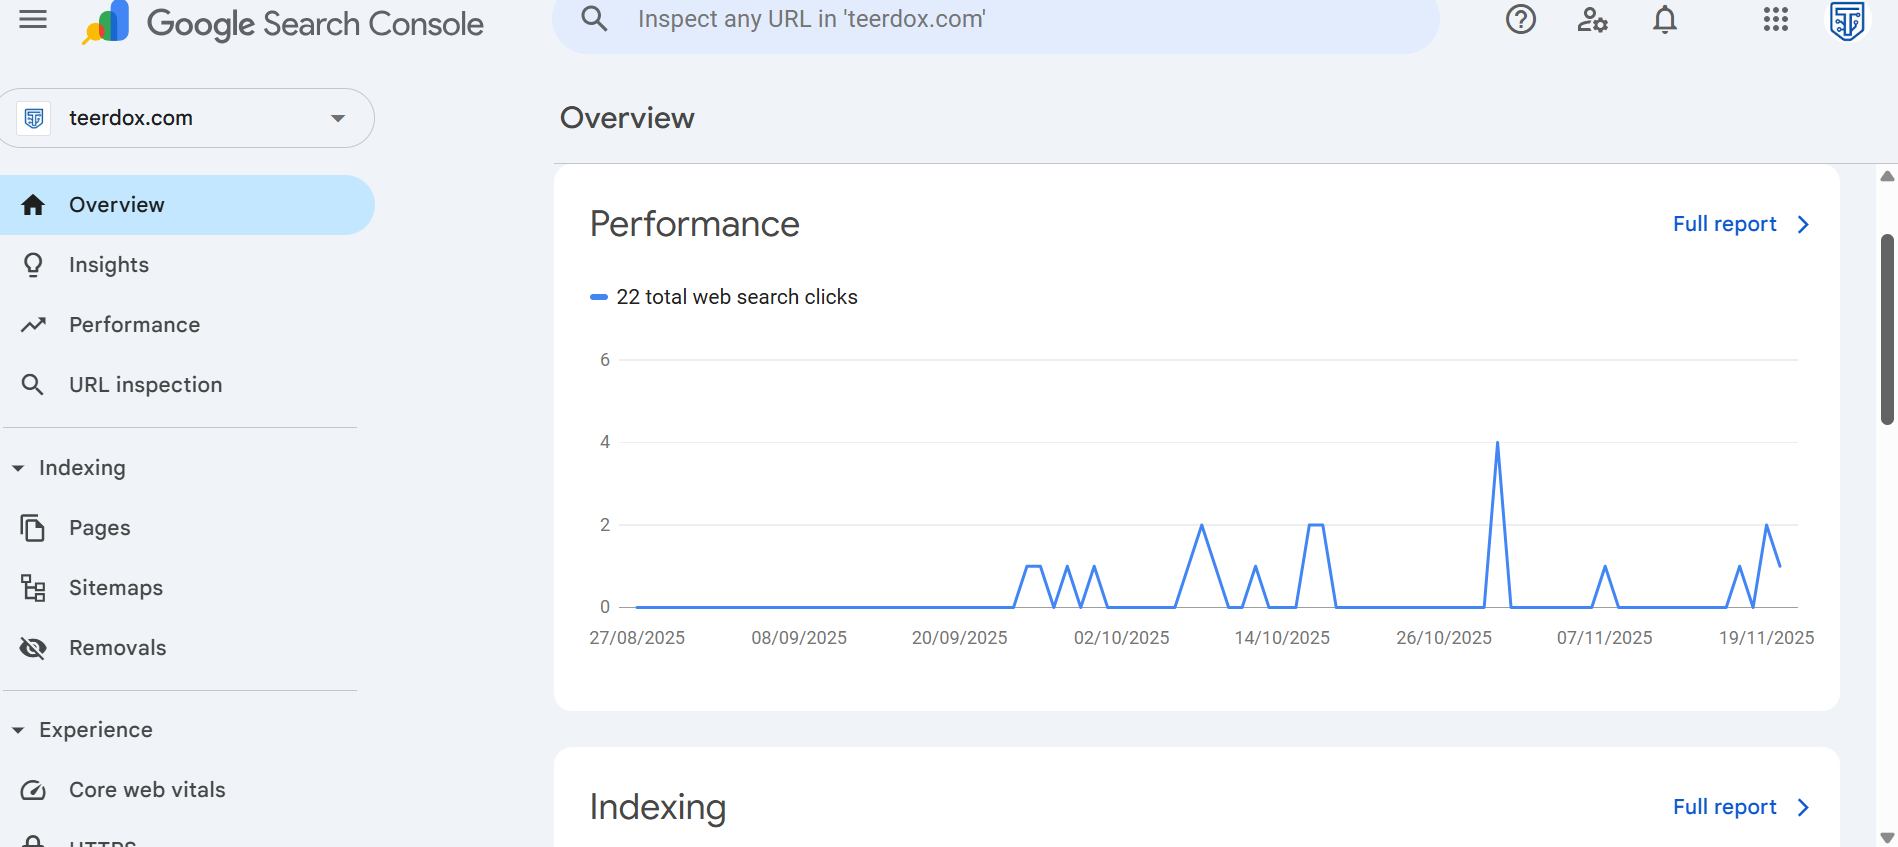
Task: Open the Google apps grid
Action: (1775, 19)
